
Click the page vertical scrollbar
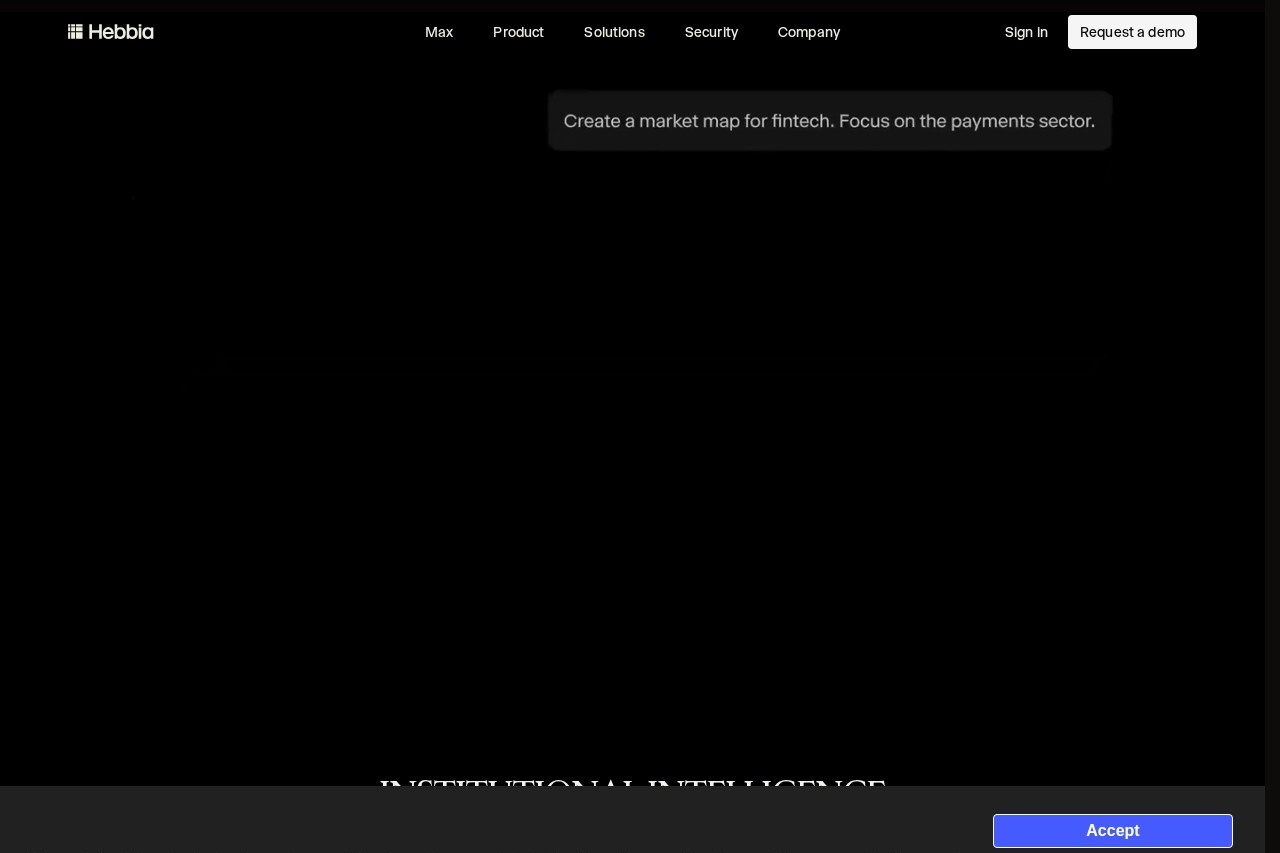[x=1272, y=426]
